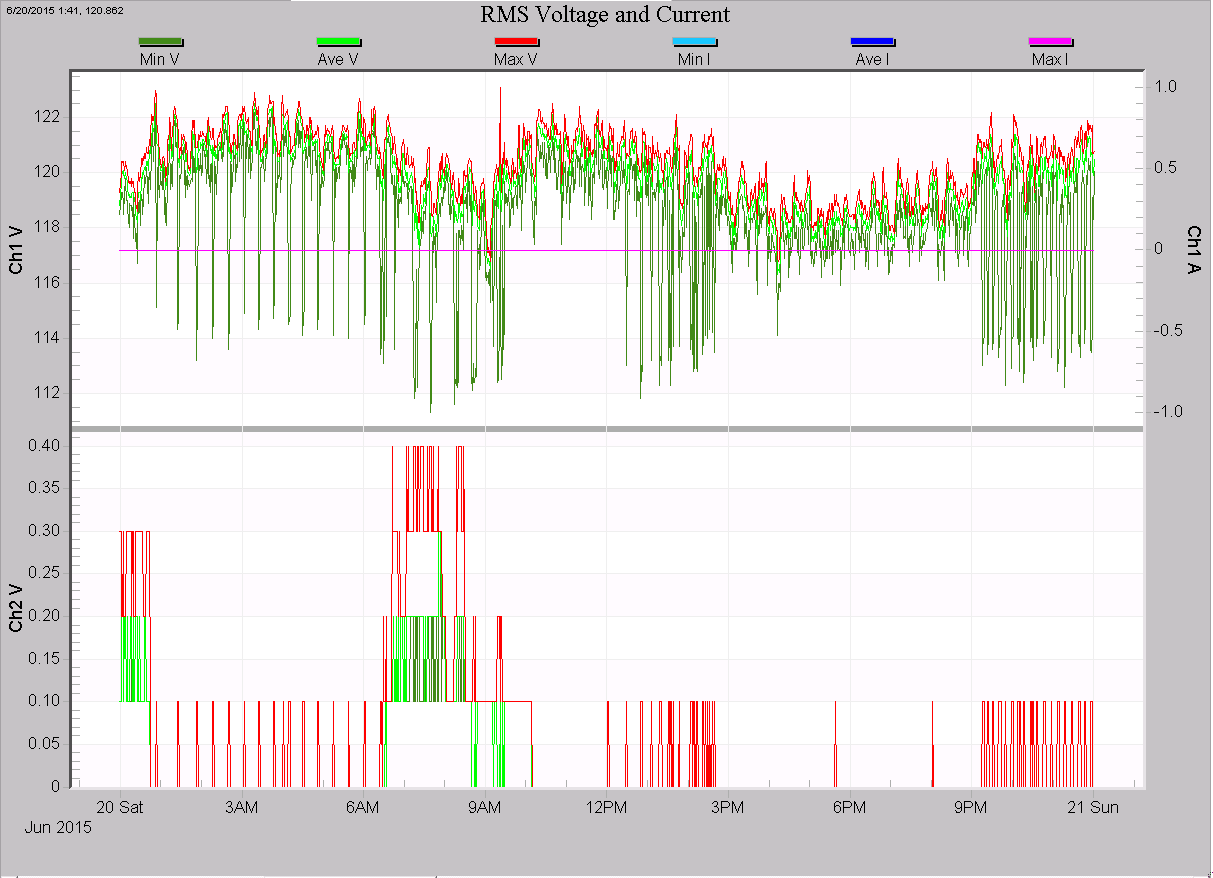The image size is (1213, 878).
Task: Click the 12PM time axis label
Action: pos(605,808)
